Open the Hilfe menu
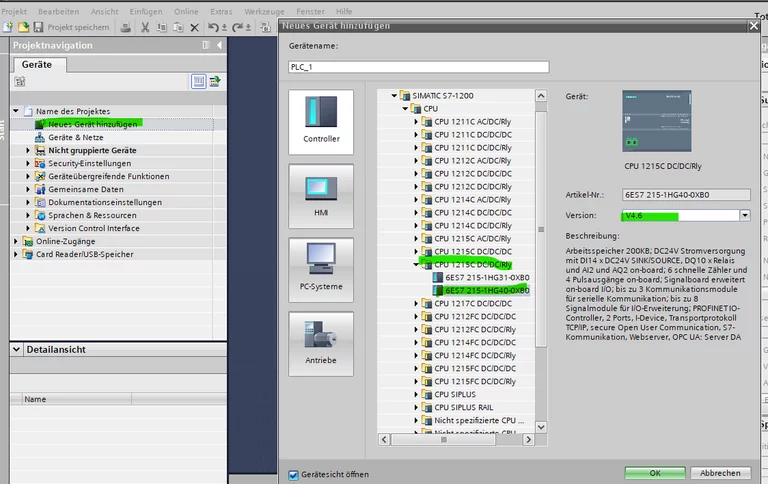The height and width of the screenshot is (484, 768). point(344,11)
